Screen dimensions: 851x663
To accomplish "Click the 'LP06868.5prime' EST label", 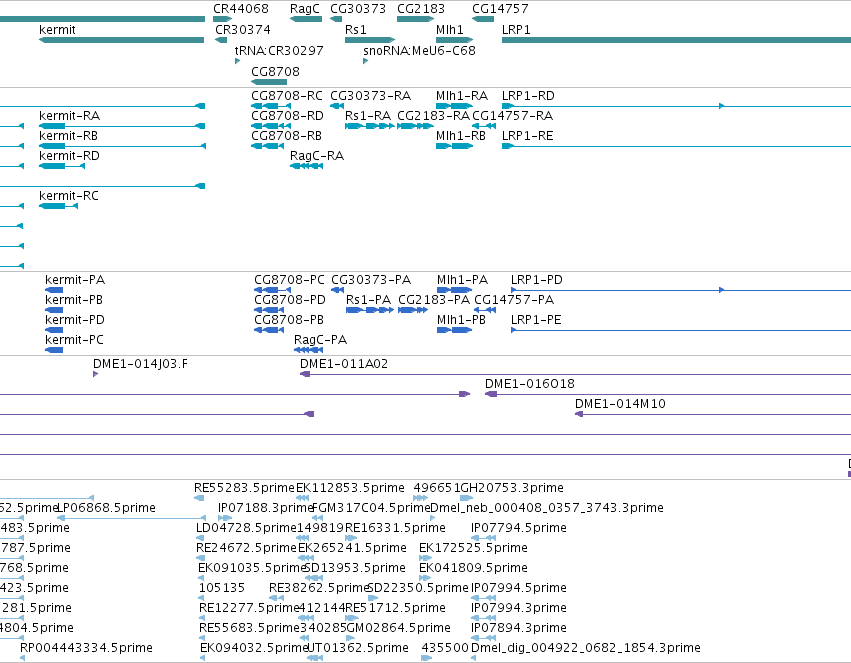I will tap(106, 508).
